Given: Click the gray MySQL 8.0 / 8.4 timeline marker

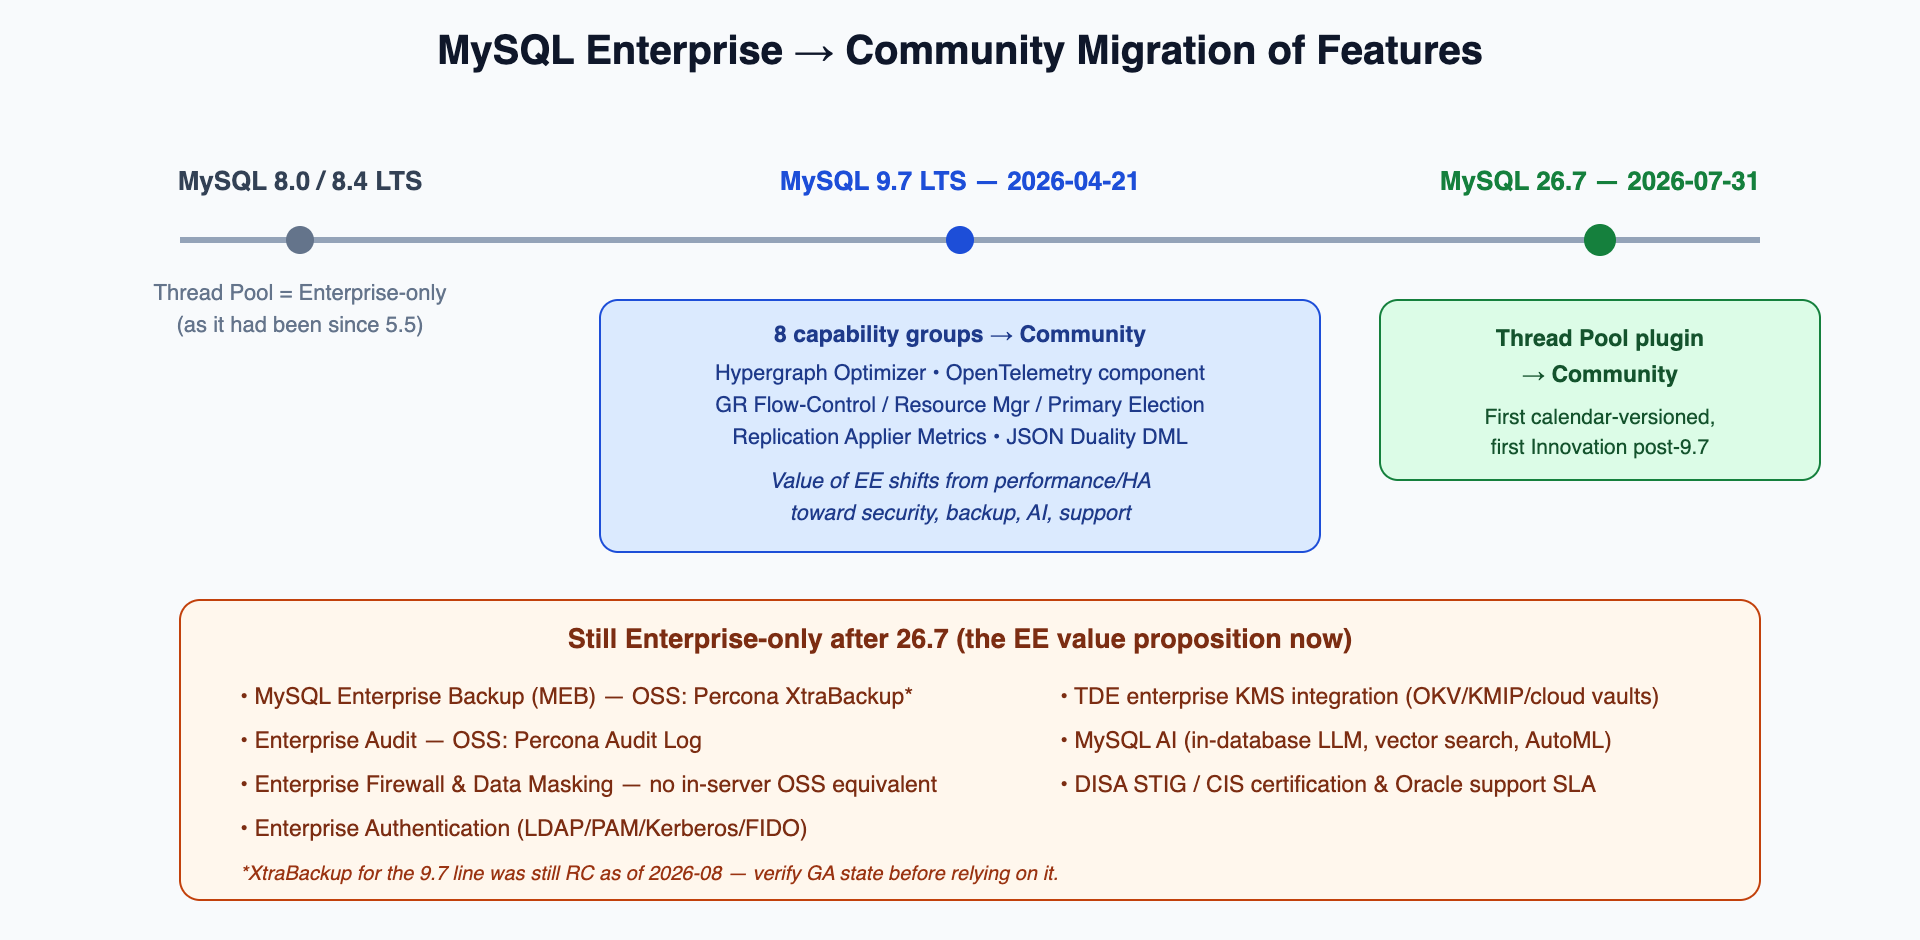Looking at the screenshot, I should tap(300, 240).
